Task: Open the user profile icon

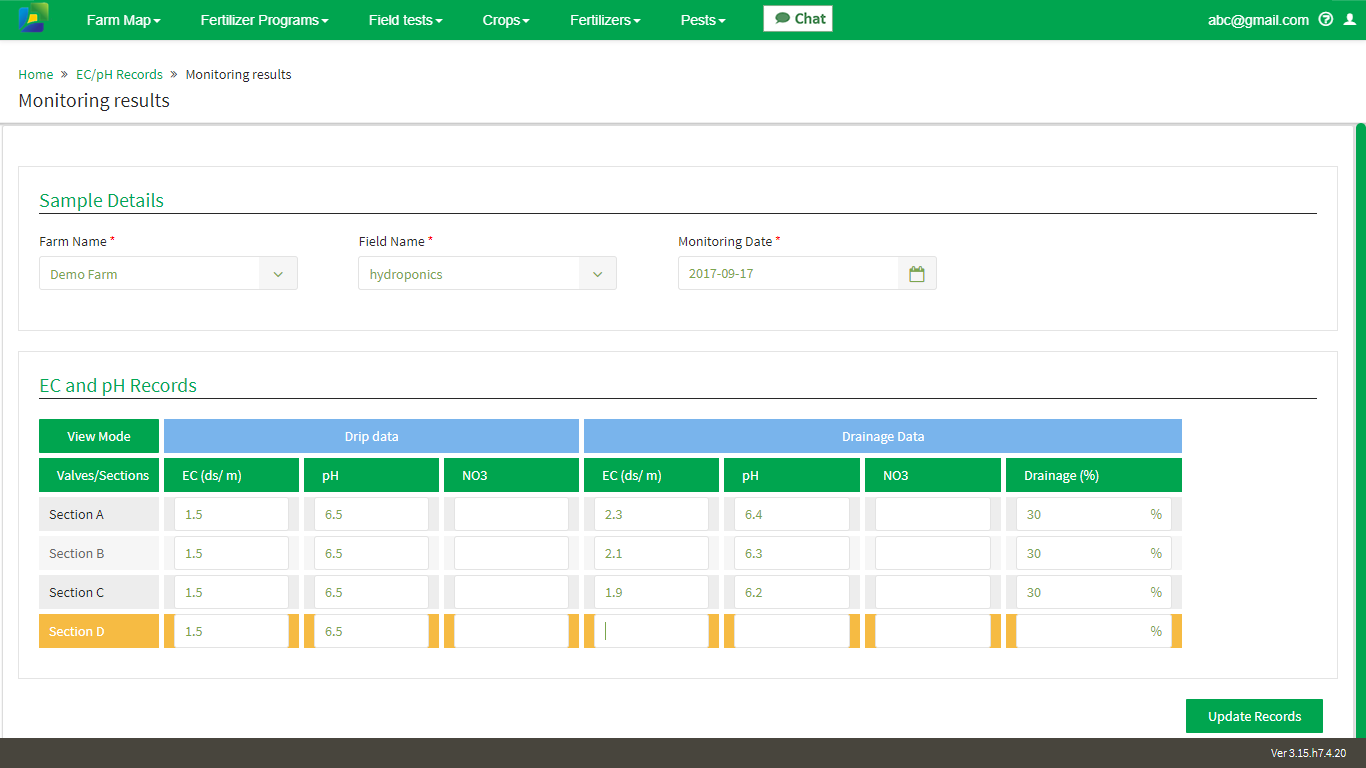Action: [1350, 19]
